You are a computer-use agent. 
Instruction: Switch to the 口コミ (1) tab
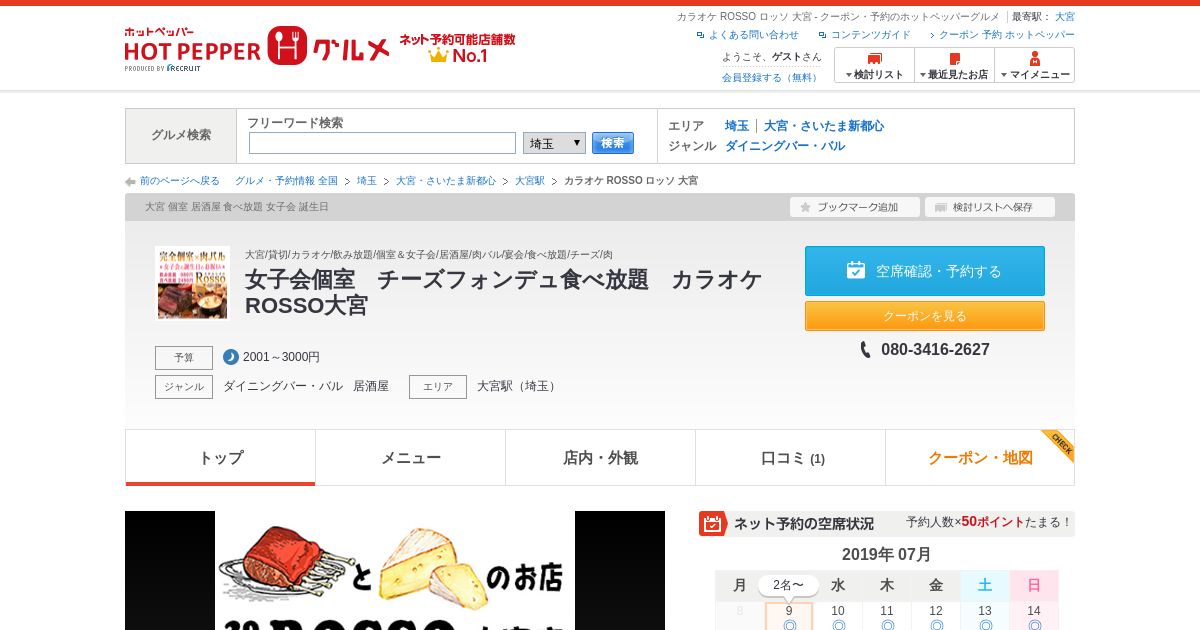[x=790, y=458]
